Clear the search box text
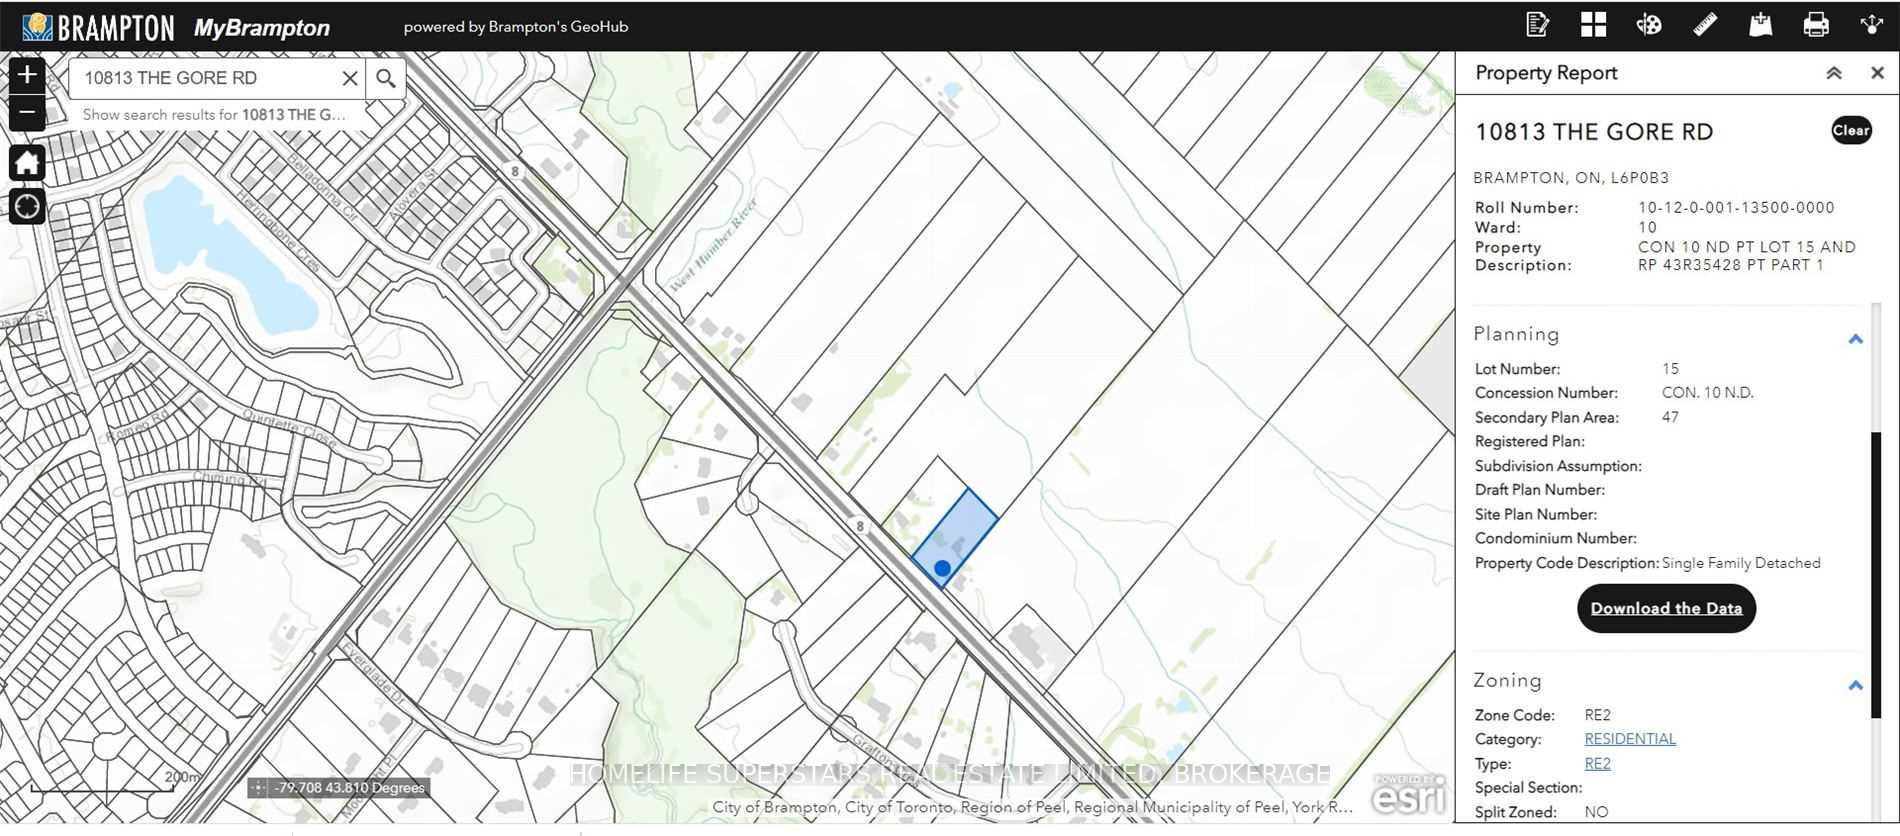This screenshot has width=1900, height=836. click(349, 78)
